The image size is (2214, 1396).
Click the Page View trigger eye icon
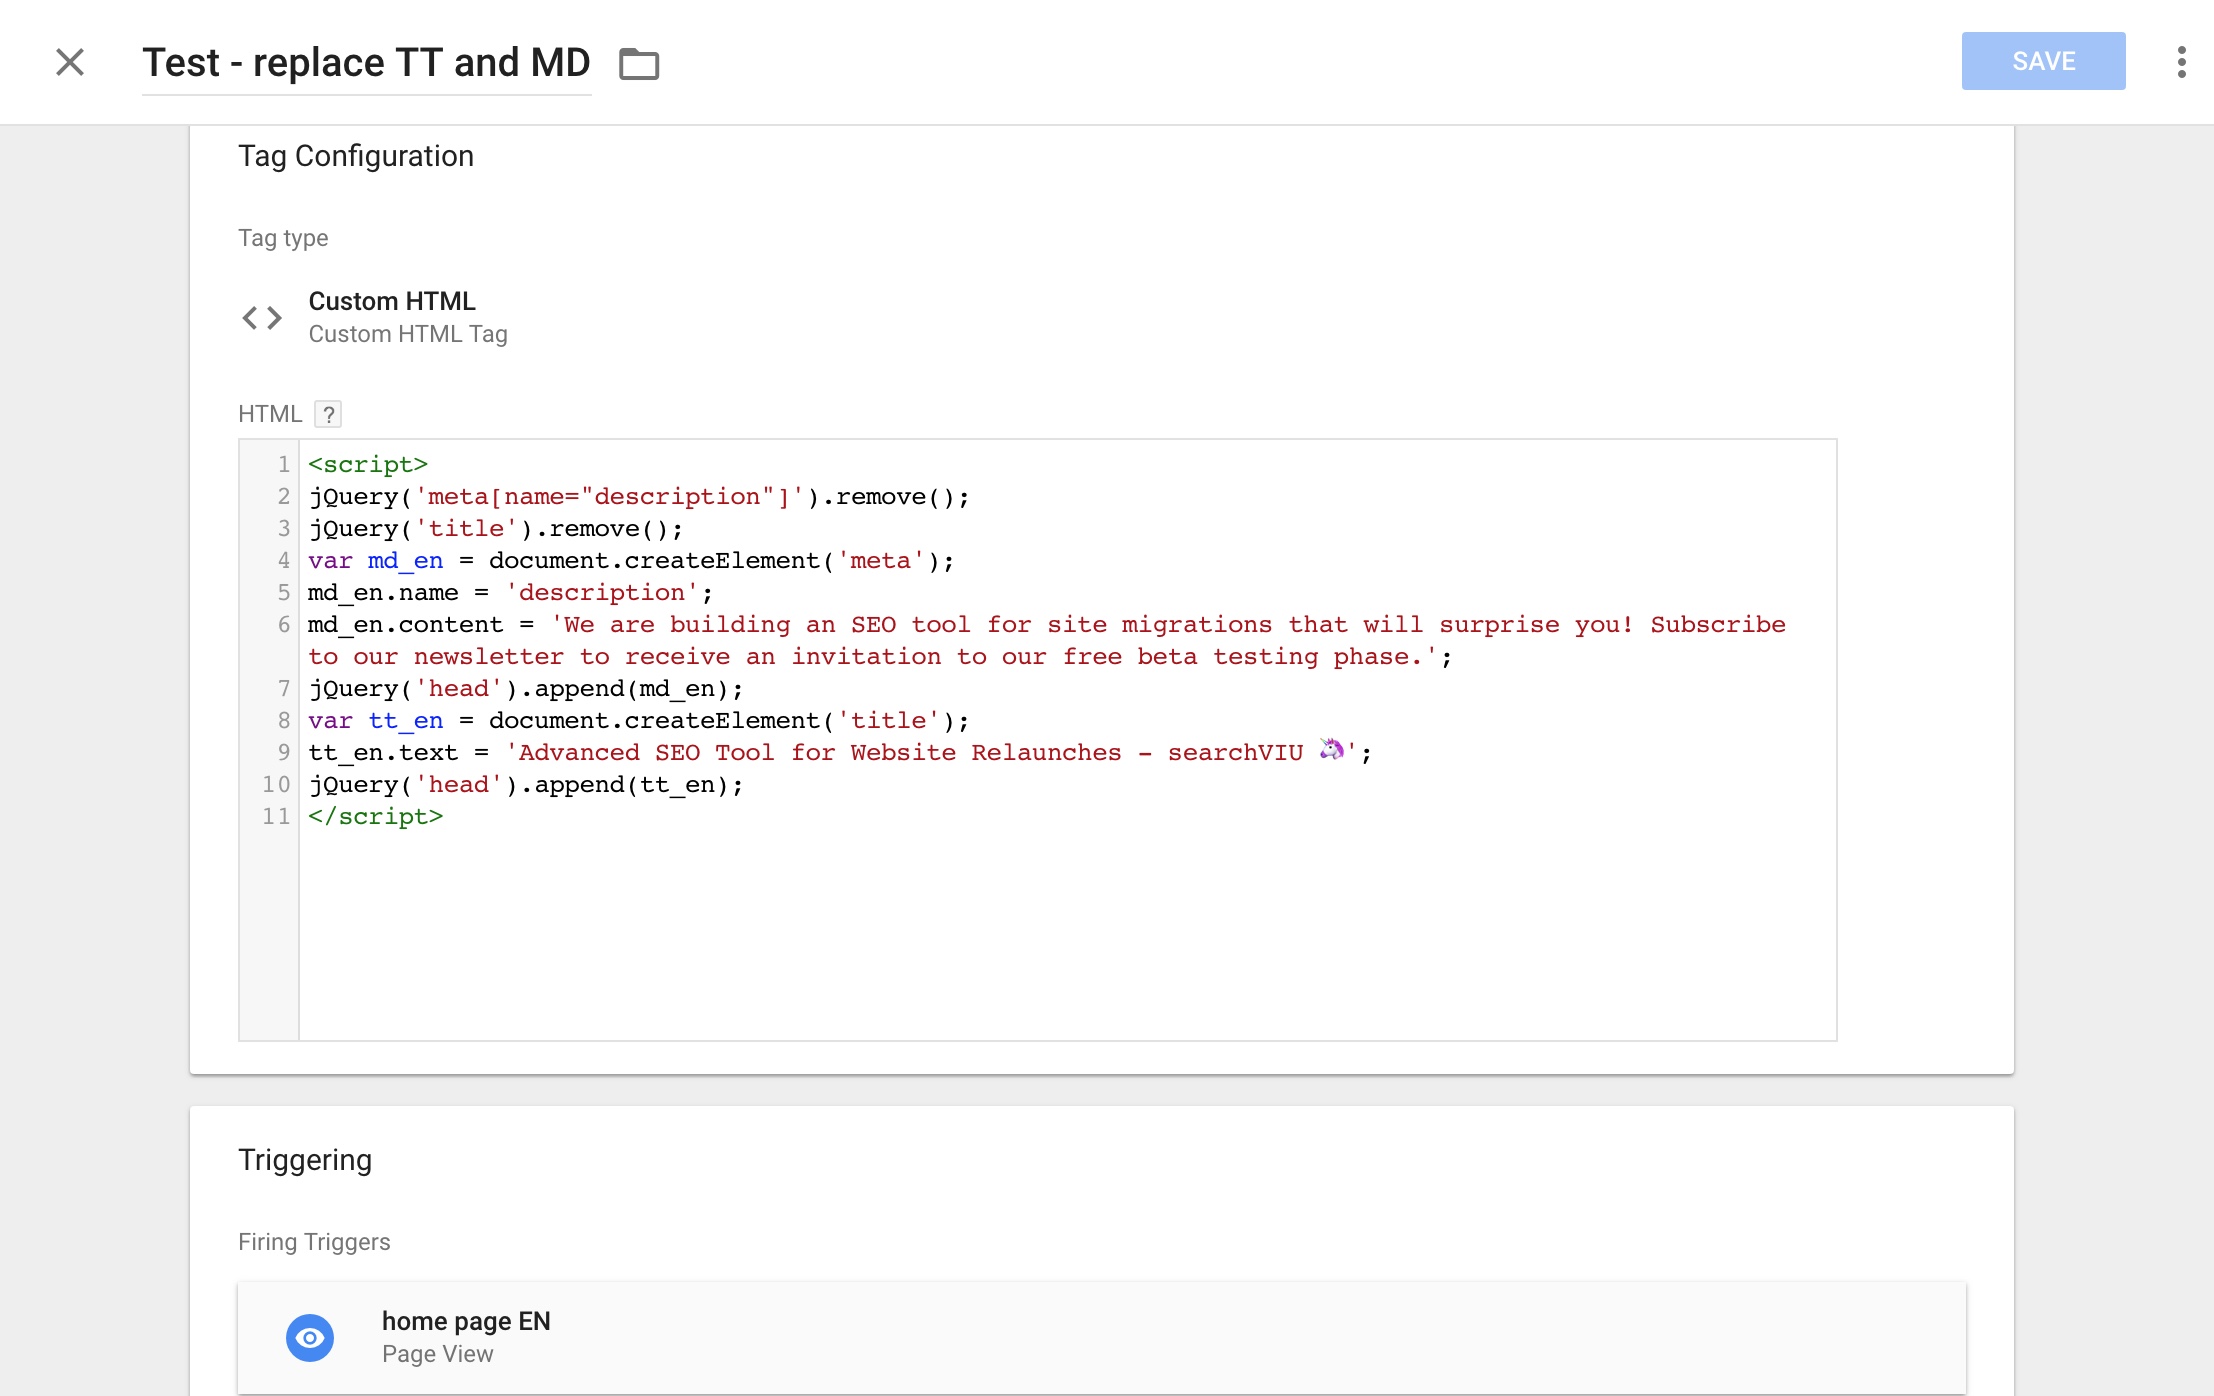310,1337
